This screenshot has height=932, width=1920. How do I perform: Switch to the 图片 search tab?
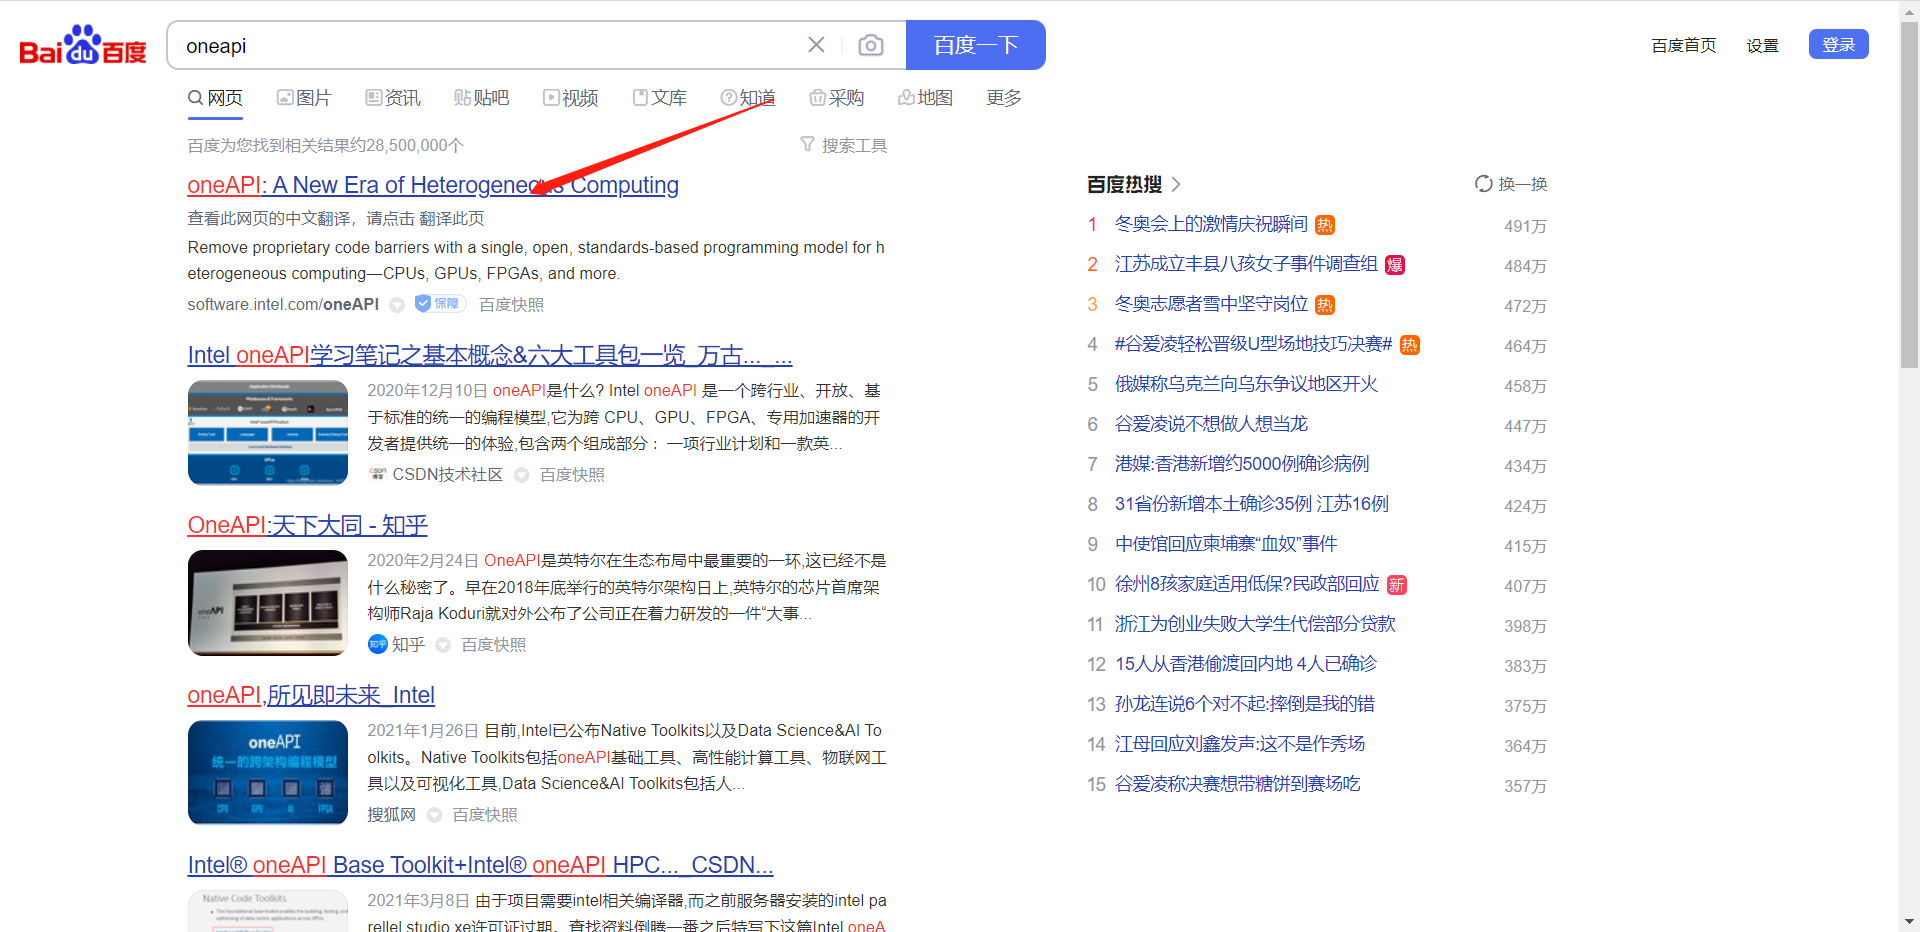click(x=304, y=97)
